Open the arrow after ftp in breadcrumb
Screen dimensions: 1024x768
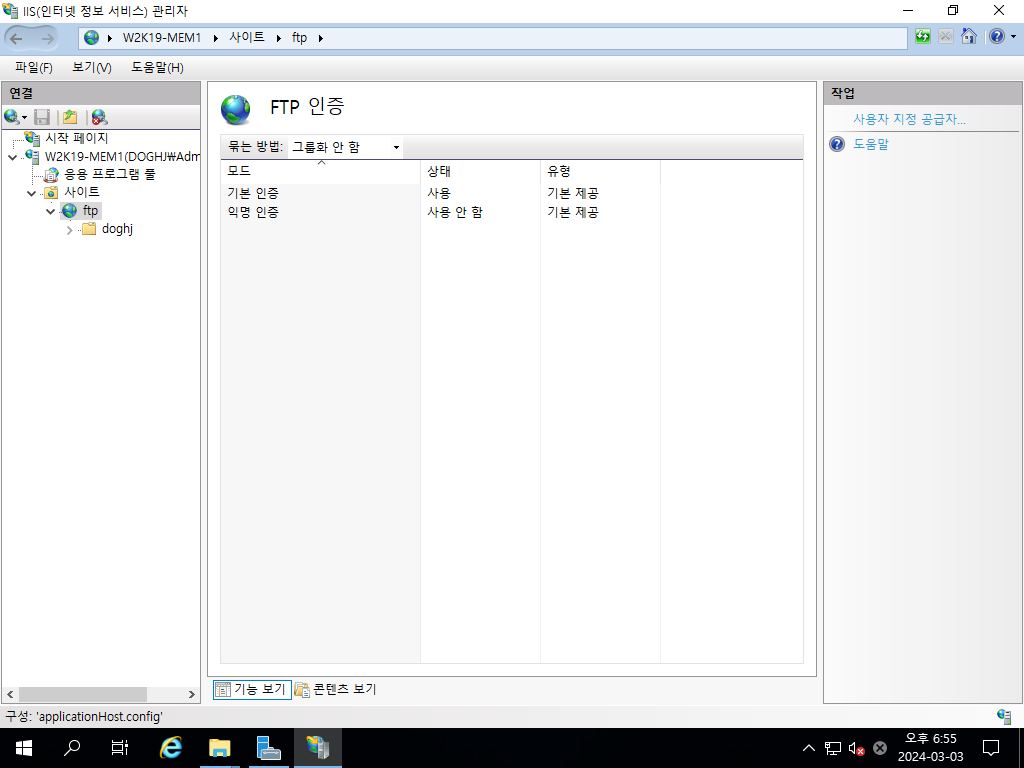point(321,38)
